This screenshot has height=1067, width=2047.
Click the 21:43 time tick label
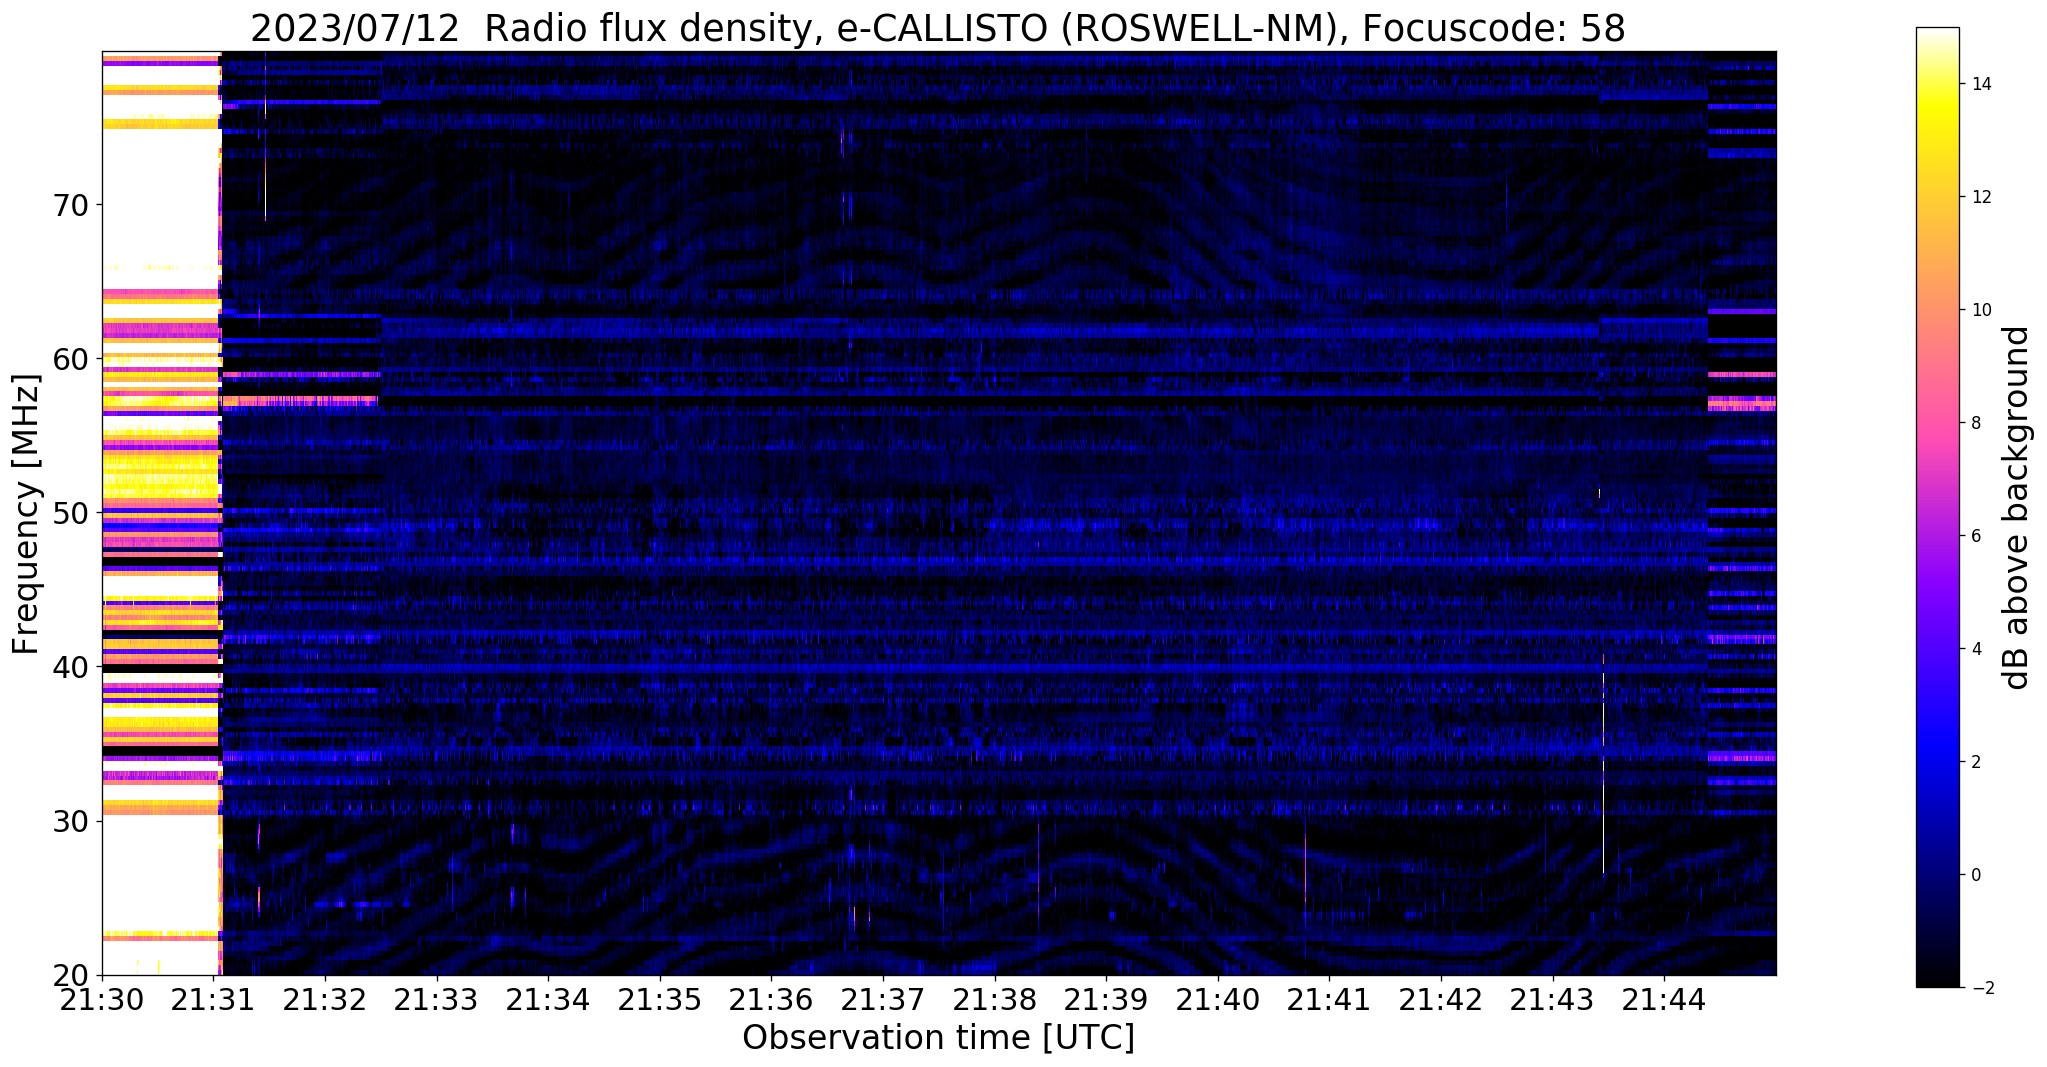1553,999
